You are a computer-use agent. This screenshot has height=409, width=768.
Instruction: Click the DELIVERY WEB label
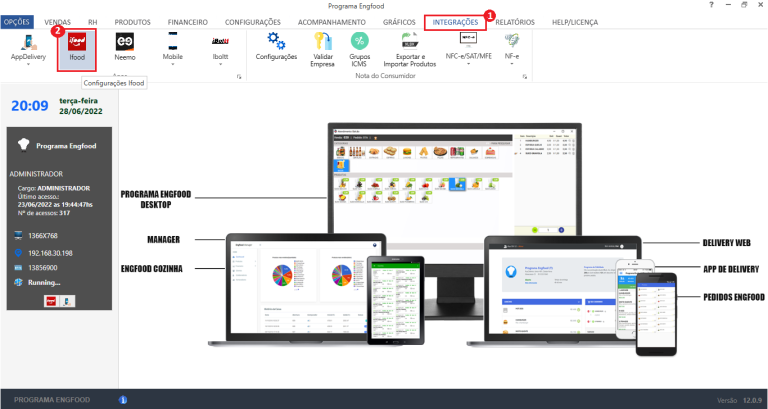pos(726,243)
